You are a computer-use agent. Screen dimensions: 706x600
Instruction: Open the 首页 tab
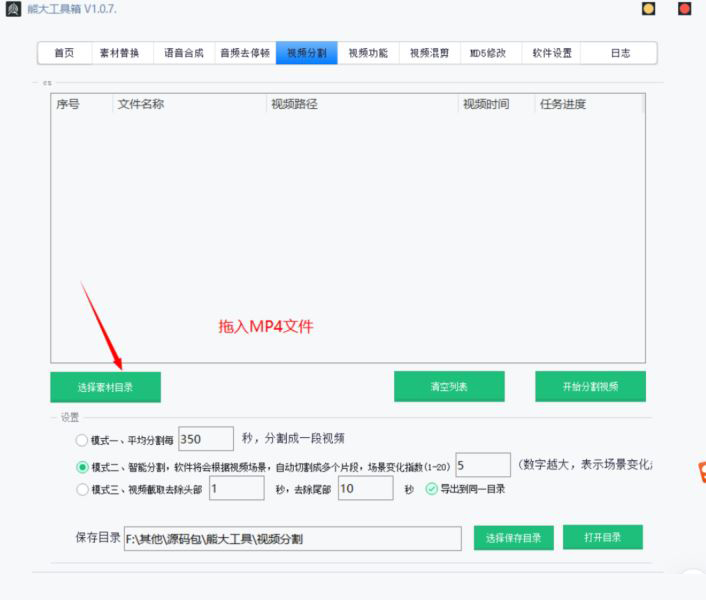pos(64,53)
